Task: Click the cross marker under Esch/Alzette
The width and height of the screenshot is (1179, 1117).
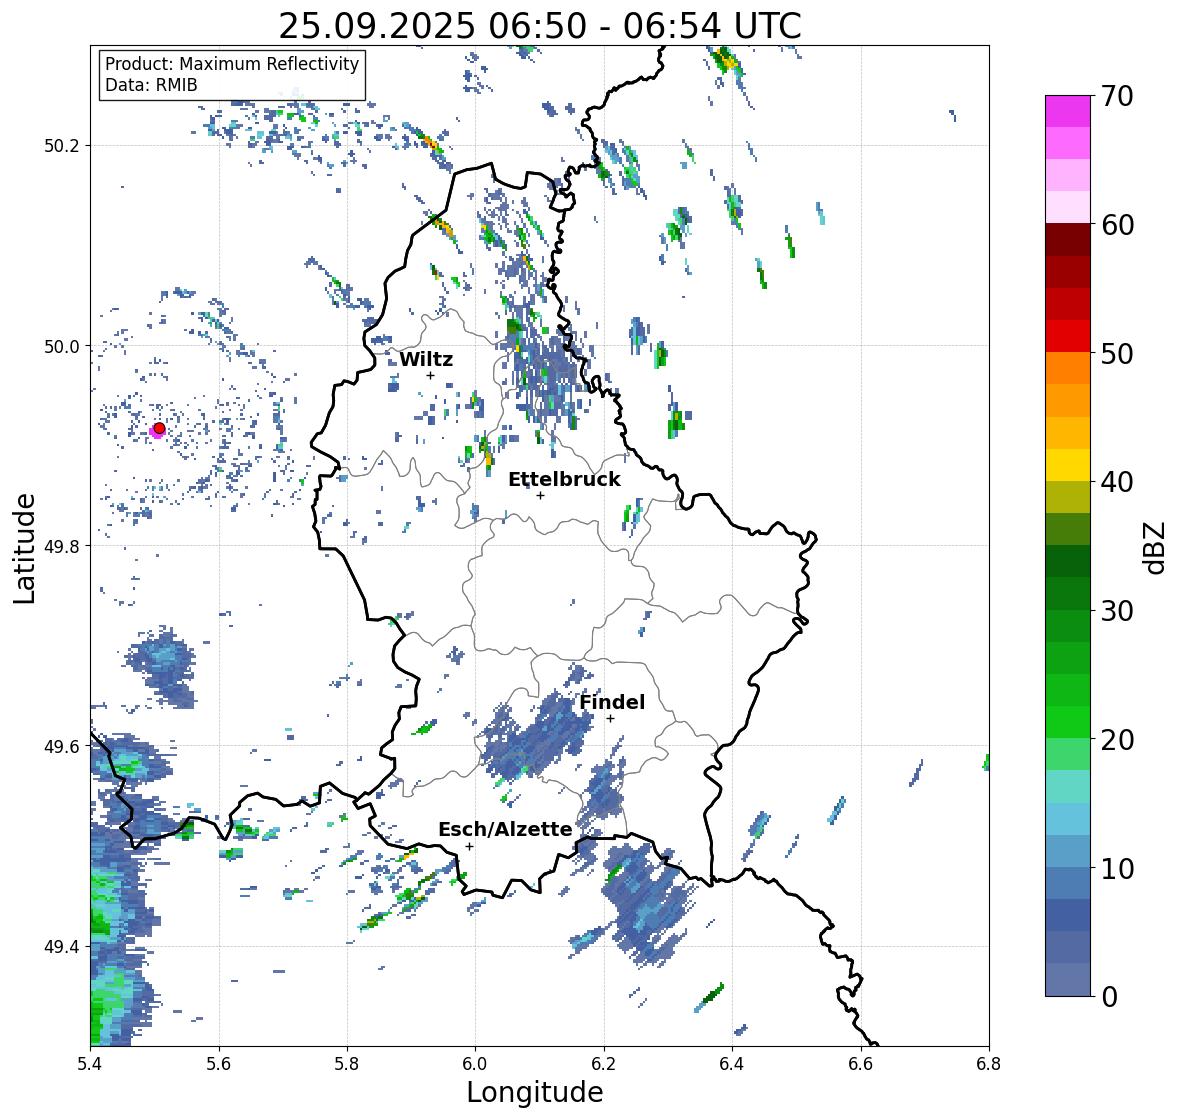Action: 469,846
